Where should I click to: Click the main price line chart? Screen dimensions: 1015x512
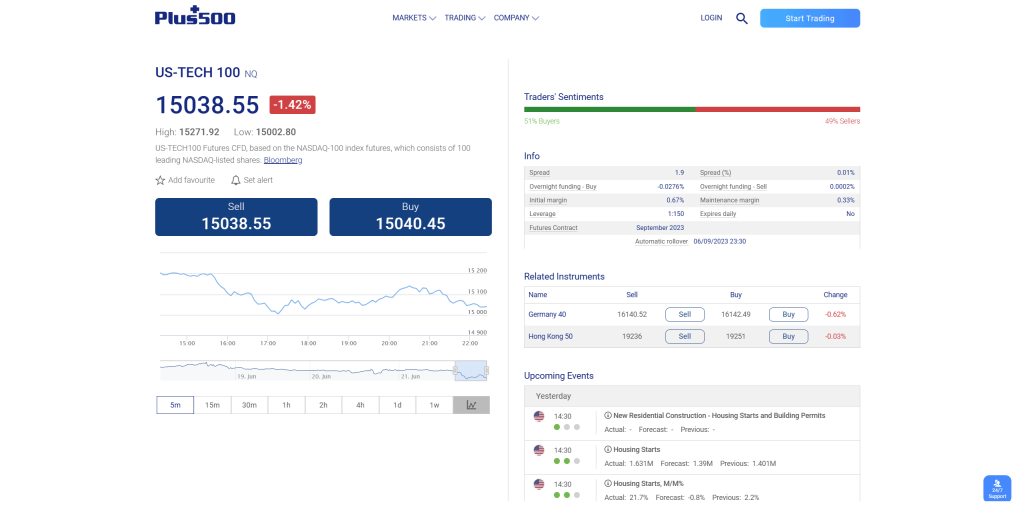click(x=323, y=295)
